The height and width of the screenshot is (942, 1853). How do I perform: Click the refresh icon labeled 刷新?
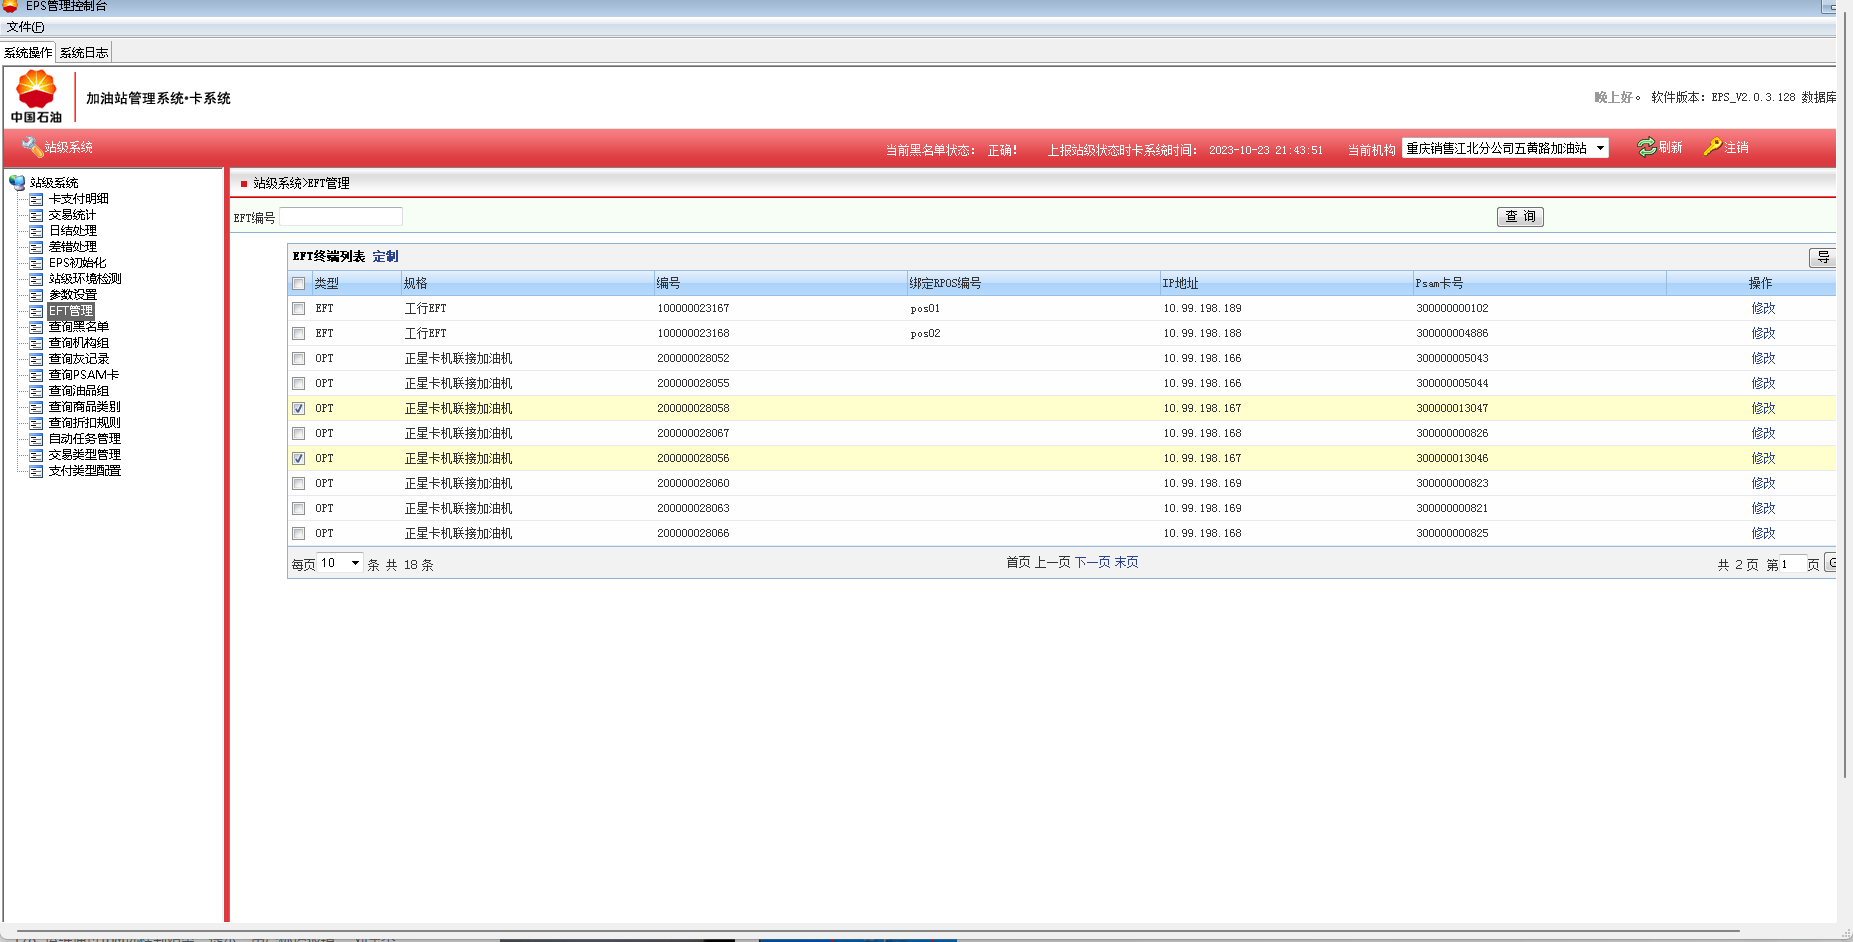coord(1646,148)
